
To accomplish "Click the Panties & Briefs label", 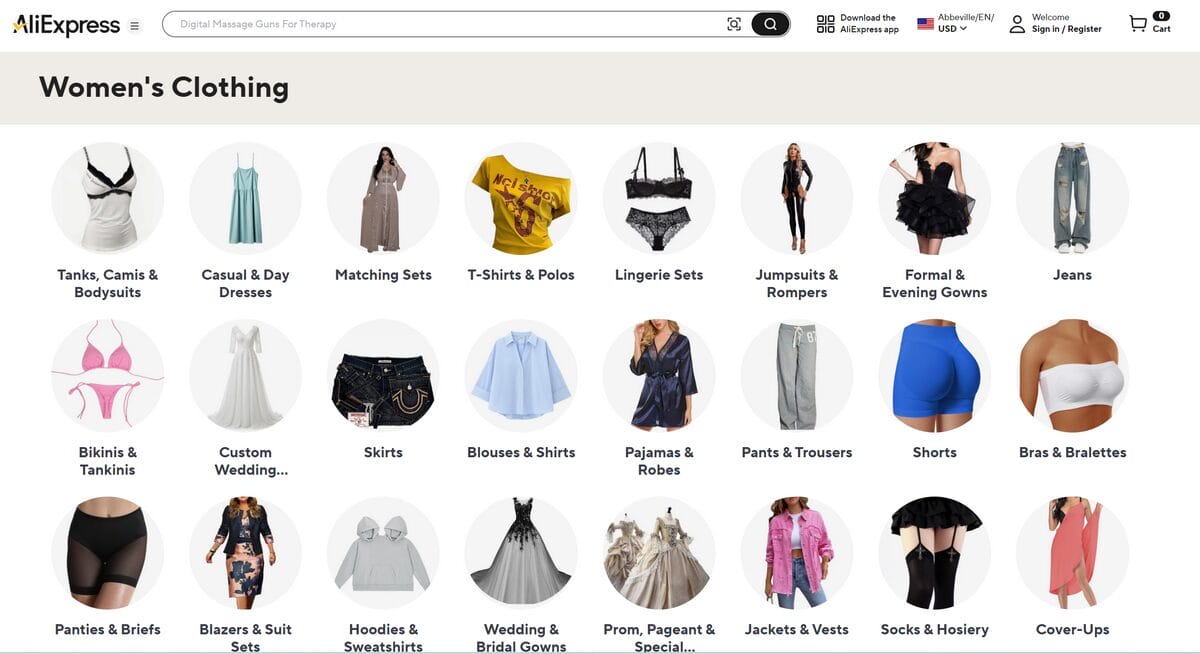I will pyautogui.click(x=108, y=629).
